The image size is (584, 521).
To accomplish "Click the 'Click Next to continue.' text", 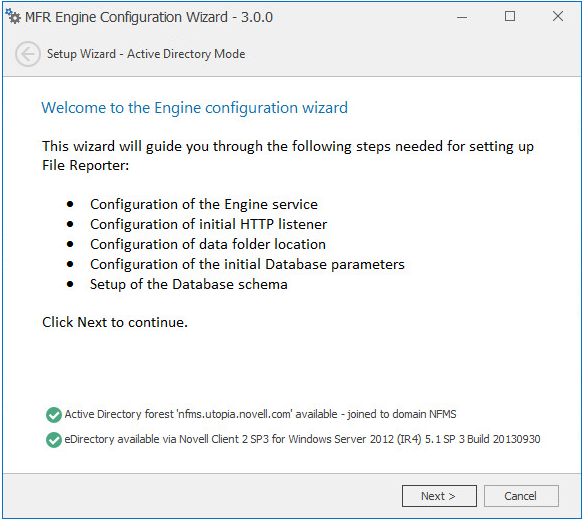I will pyautogui.click(x=115, y=322).
